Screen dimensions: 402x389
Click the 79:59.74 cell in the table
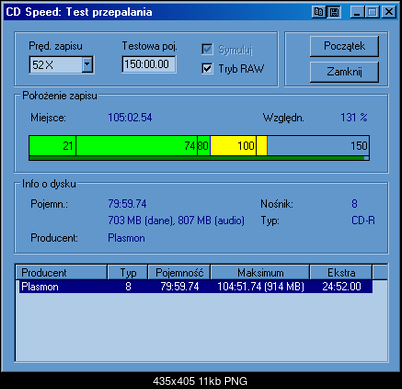pos(179,287)
